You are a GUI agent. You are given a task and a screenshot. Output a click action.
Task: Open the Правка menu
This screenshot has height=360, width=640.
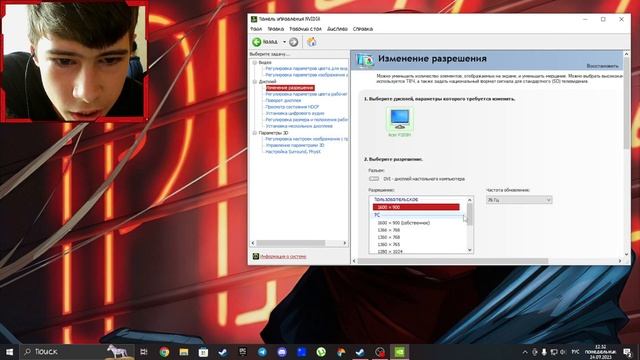(276, 29)
